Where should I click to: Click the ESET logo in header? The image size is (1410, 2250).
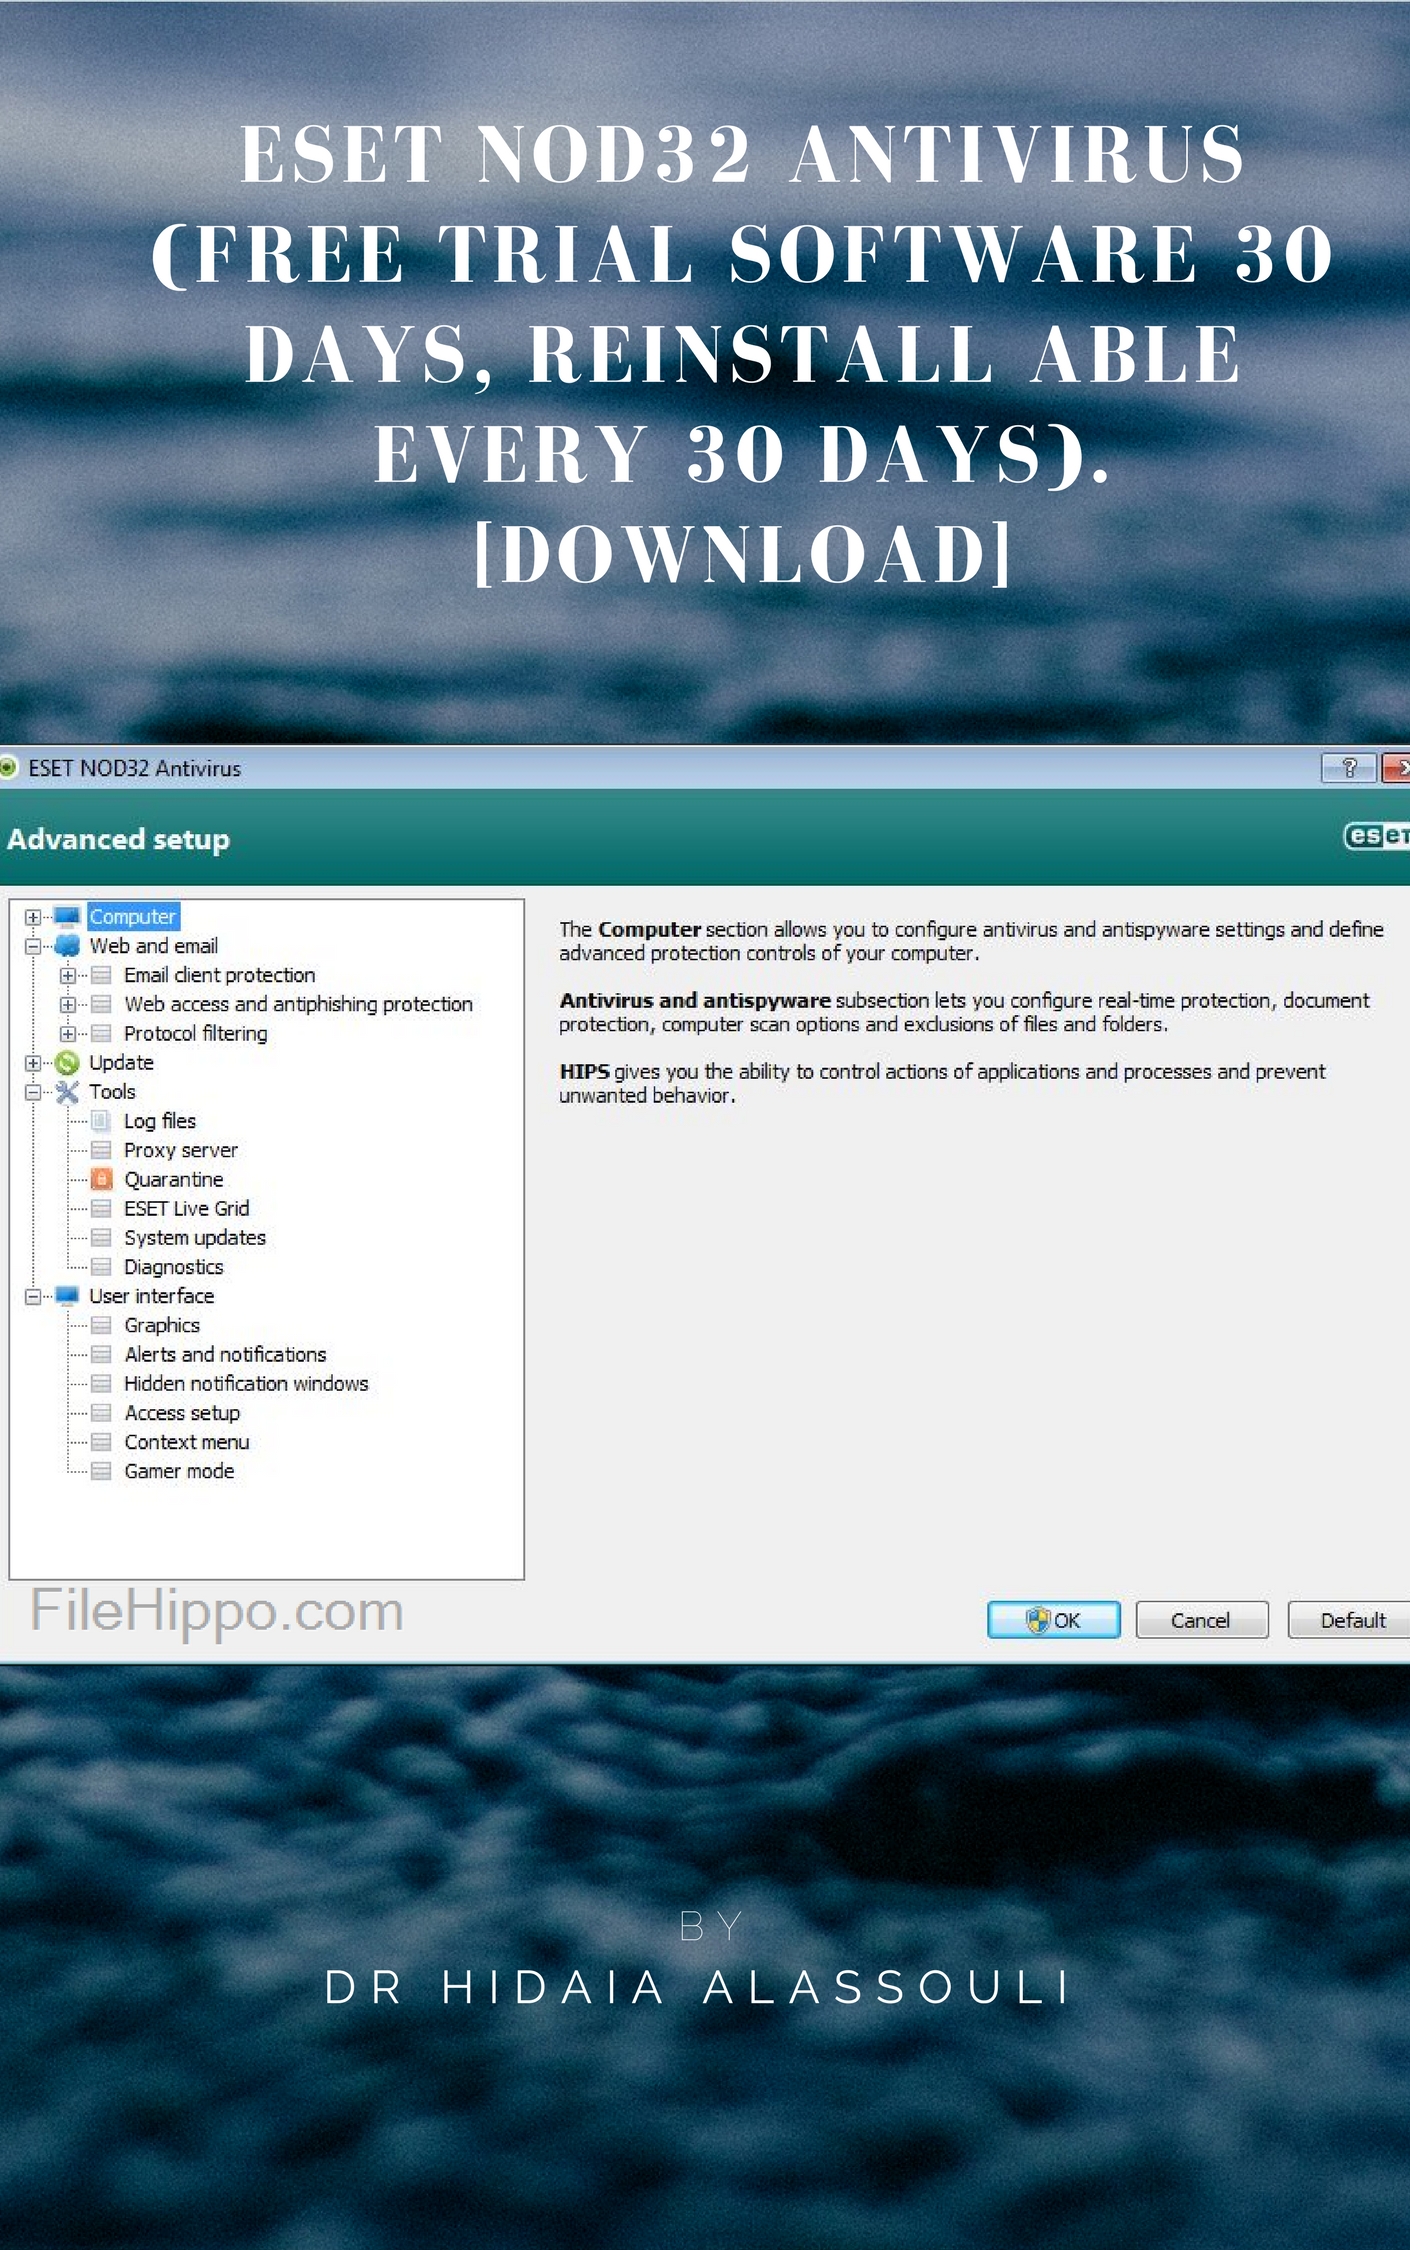click(1376, 836)
